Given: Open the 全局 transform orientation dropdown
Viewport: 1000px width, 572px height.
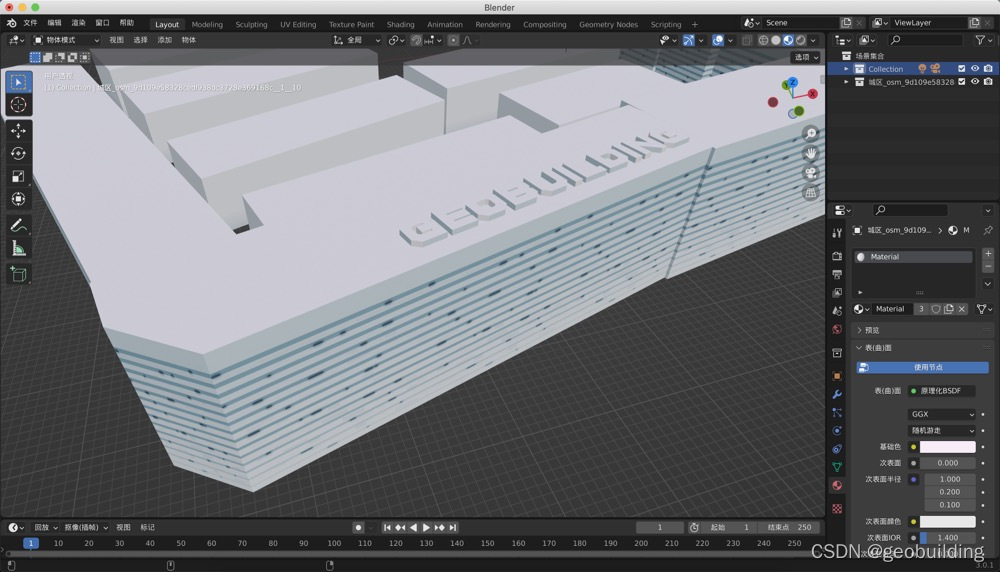Looking at the screenshot, I should (357, 40).
